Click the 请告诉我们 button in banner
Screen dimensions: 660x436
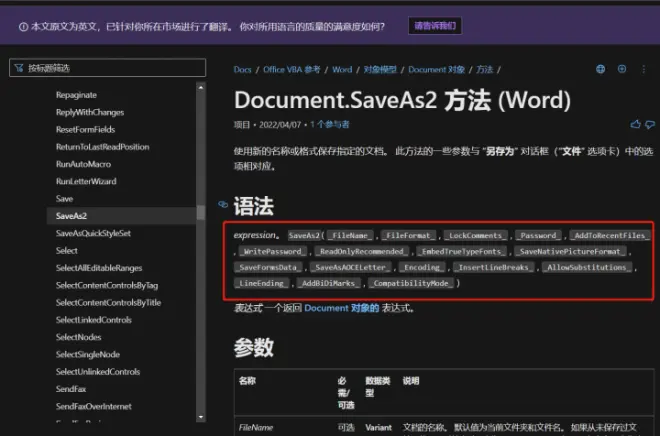click(x=435, y=26)
